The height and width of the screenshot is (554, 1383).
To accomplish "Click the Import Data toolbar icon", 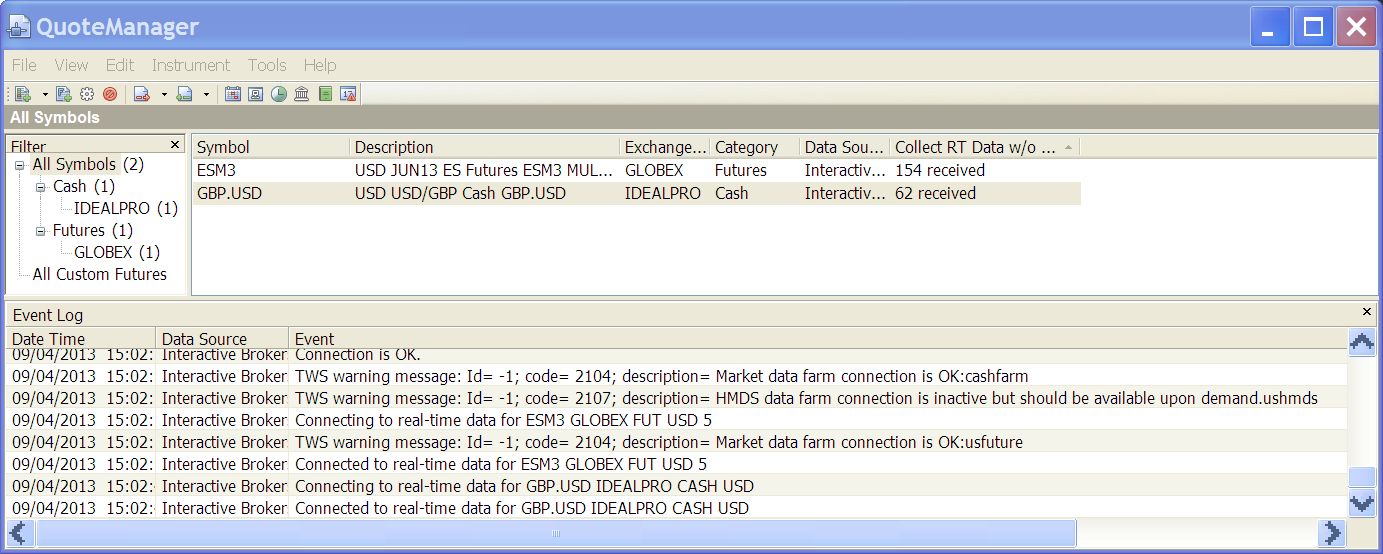I will 184,94.
